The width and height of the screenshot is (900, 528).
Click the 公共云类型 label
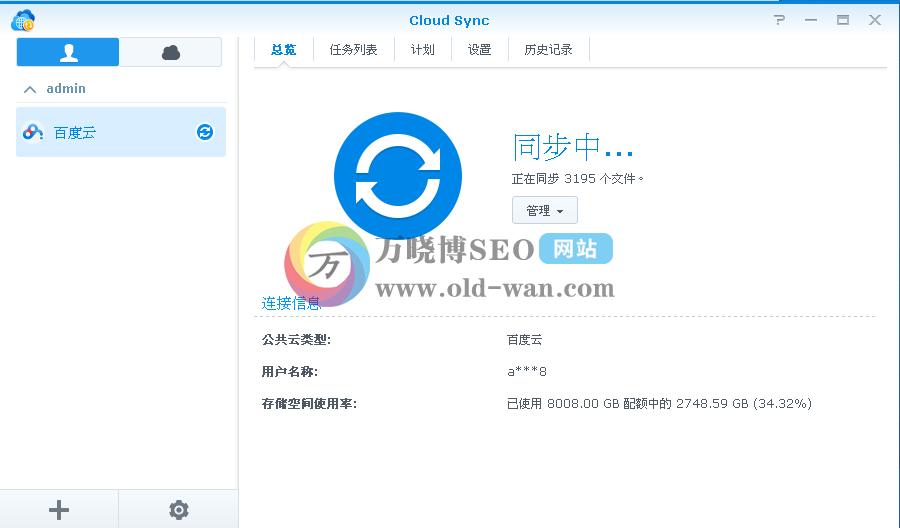coord(296,340)
